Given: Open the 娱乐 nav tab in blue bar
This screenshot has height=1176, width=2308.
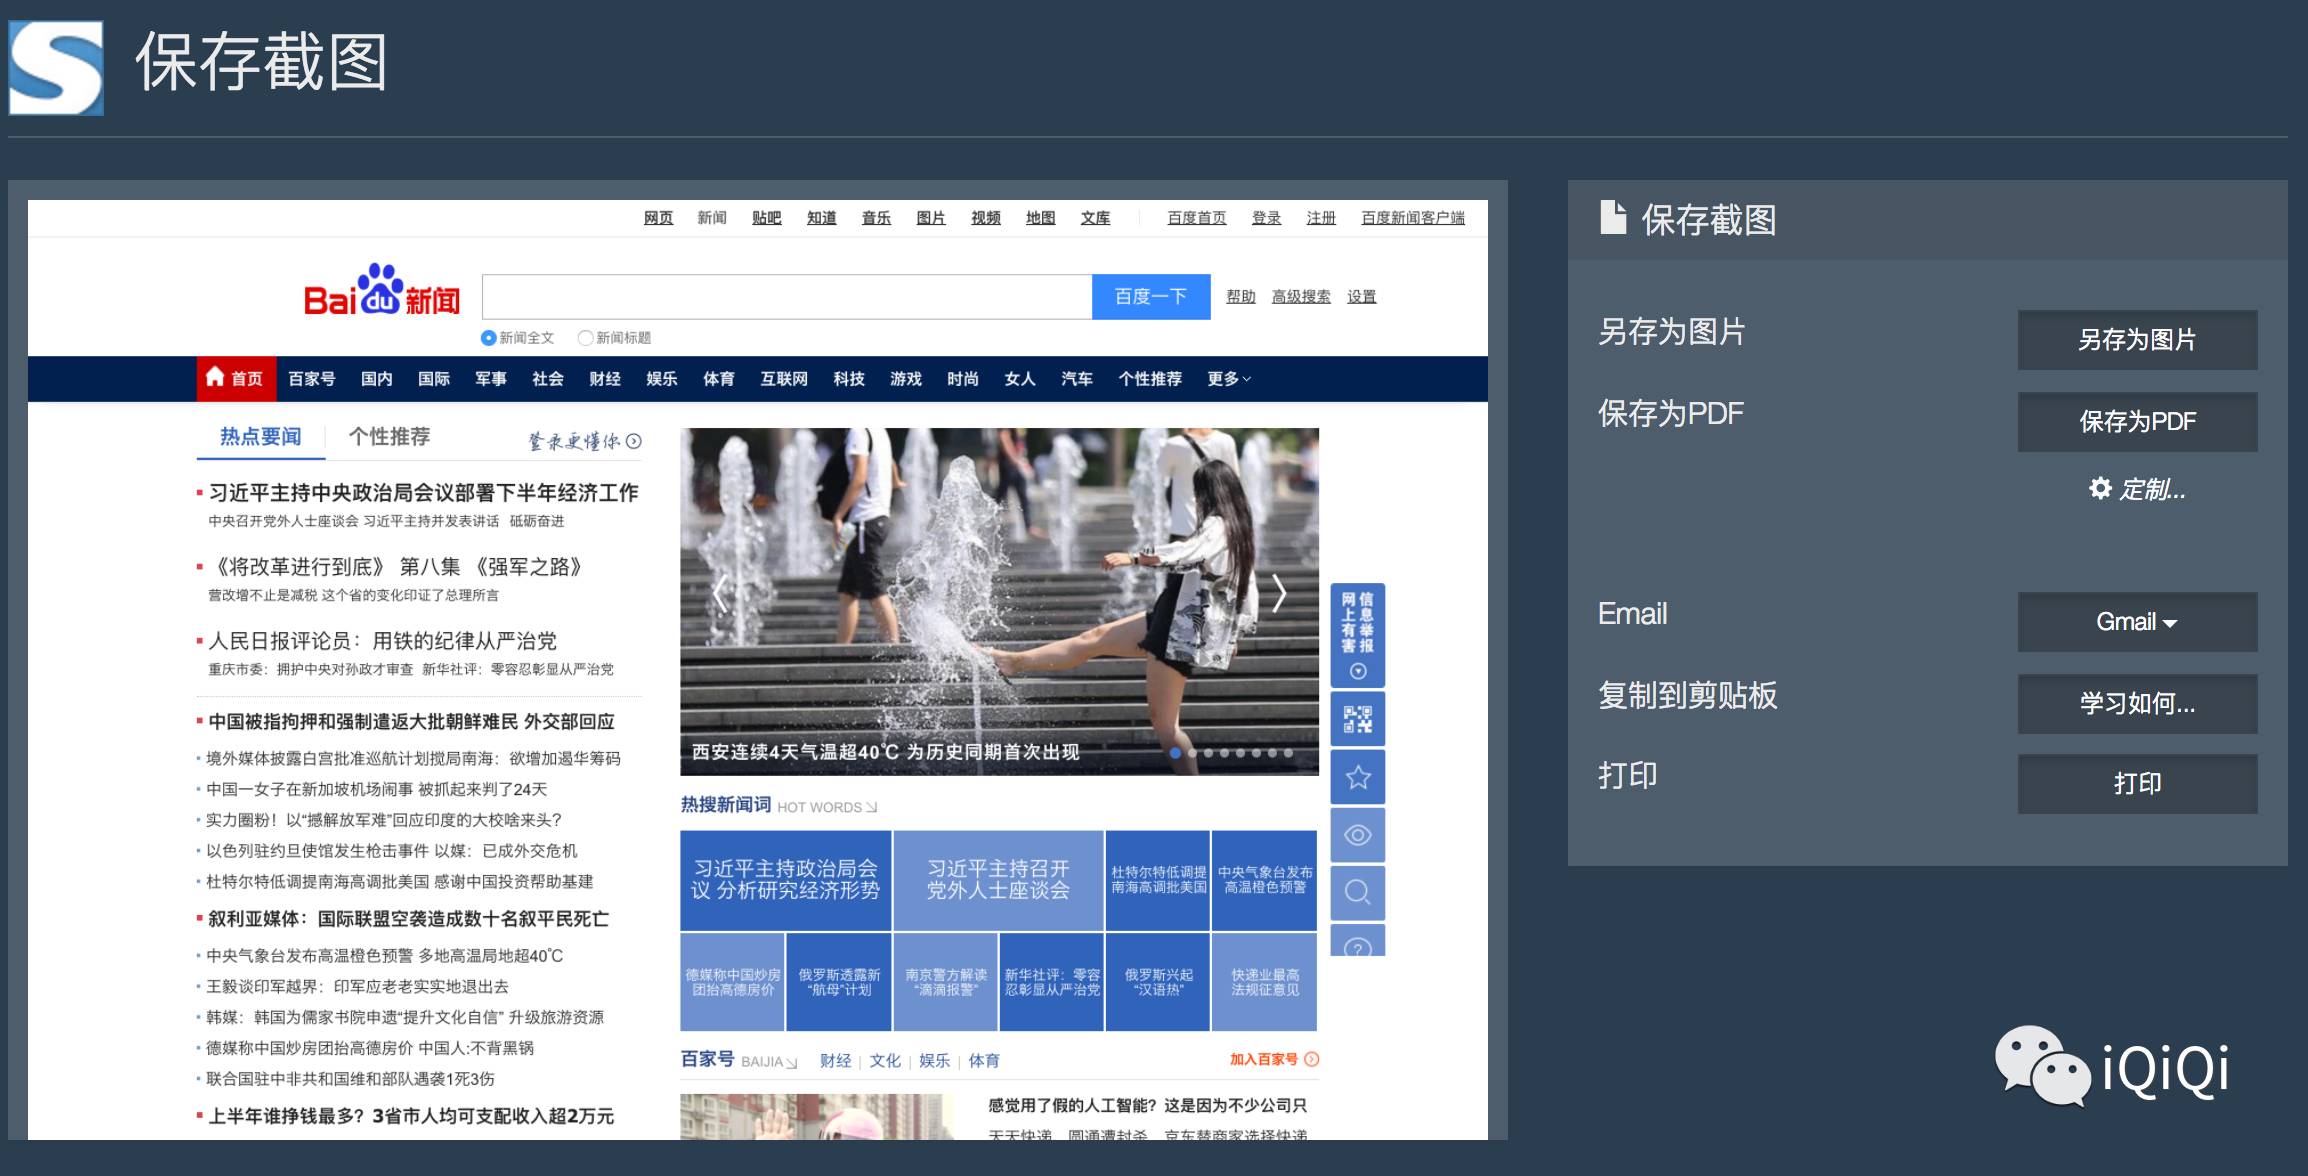Looking at the screenshot, I should pos(661,379).
